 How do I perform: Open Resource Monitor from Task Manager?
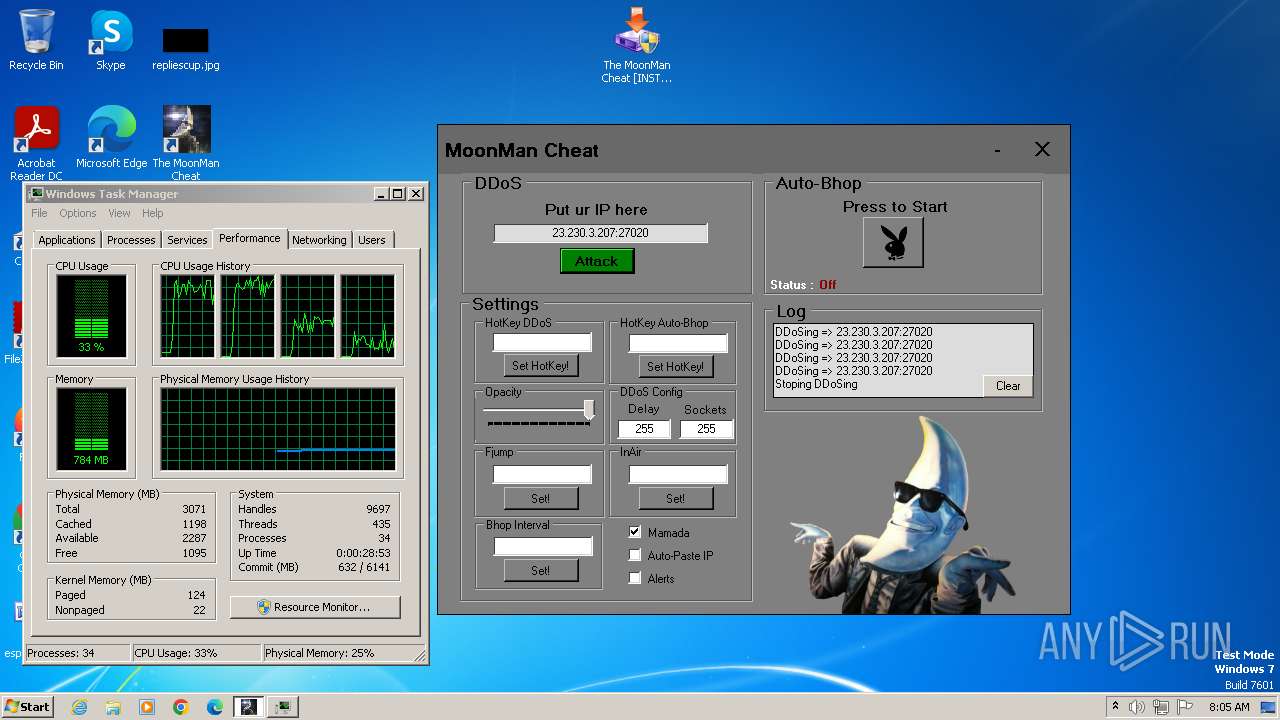pyautogui.click(x=315, y=607)
